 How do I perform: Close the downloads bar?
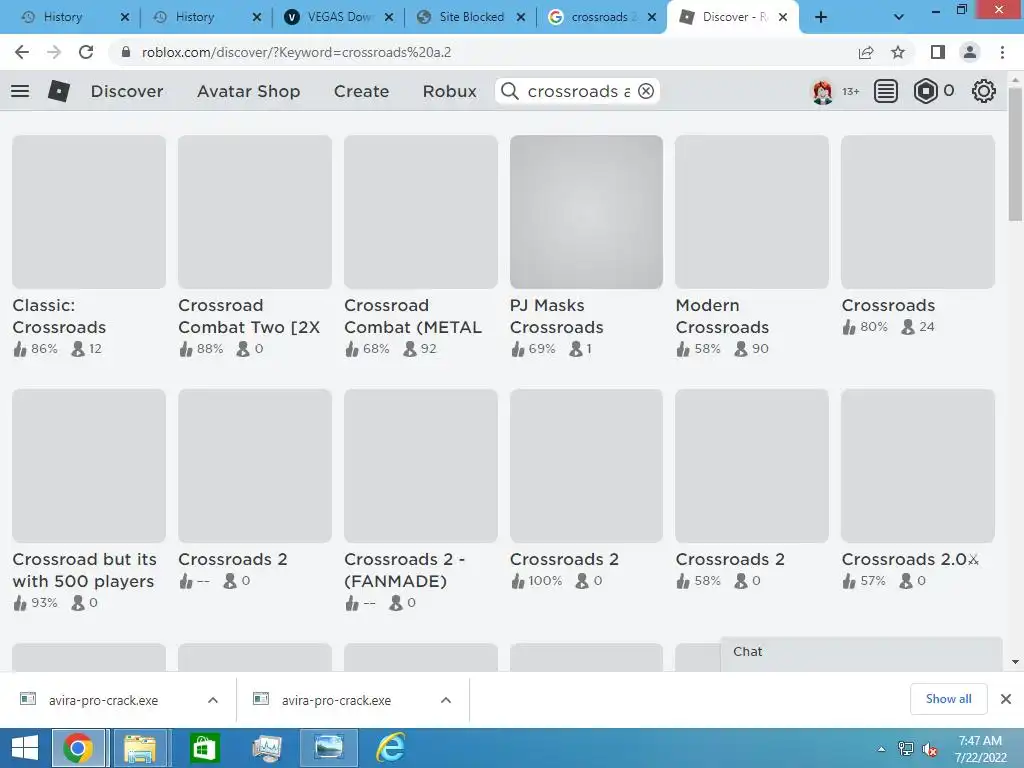click(x=1006, y=699)
